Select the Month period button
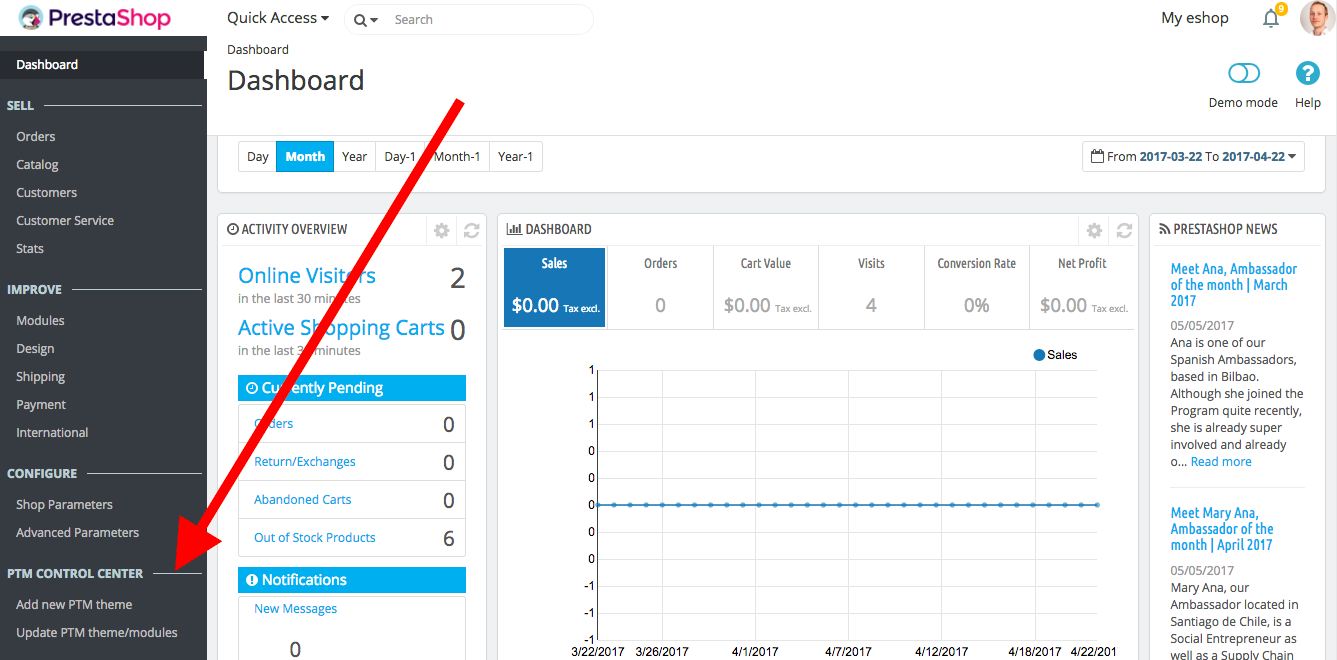1337x660 pixels. click(x=305, y=156)
